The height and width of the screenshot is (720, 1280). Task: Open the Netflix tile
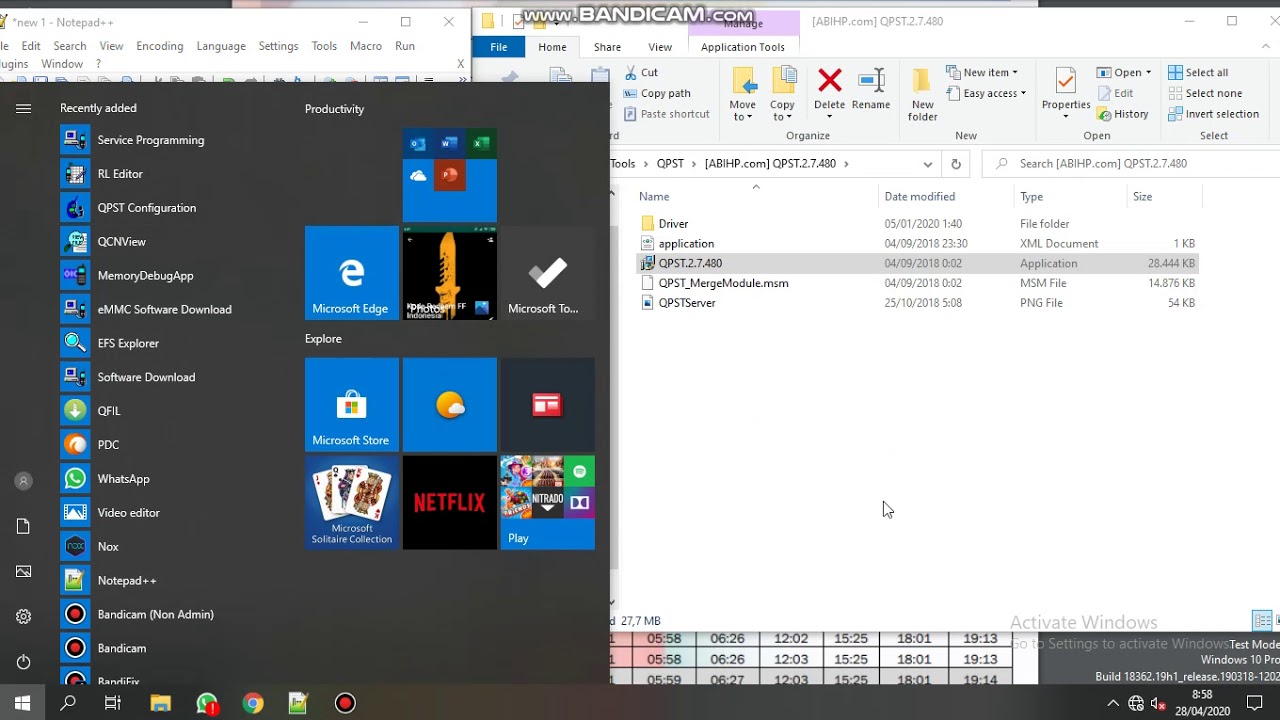coord(450,503)
